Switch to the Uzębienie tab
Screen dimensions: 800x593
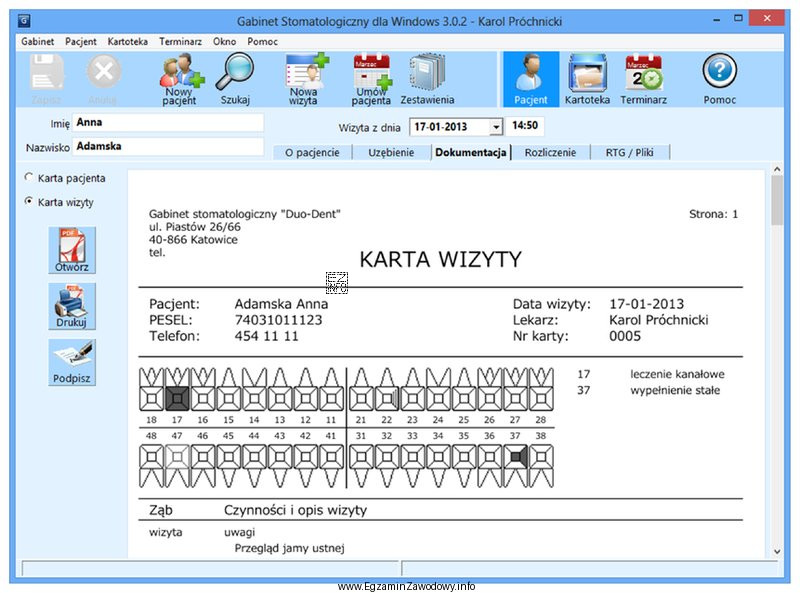point(391,153)
